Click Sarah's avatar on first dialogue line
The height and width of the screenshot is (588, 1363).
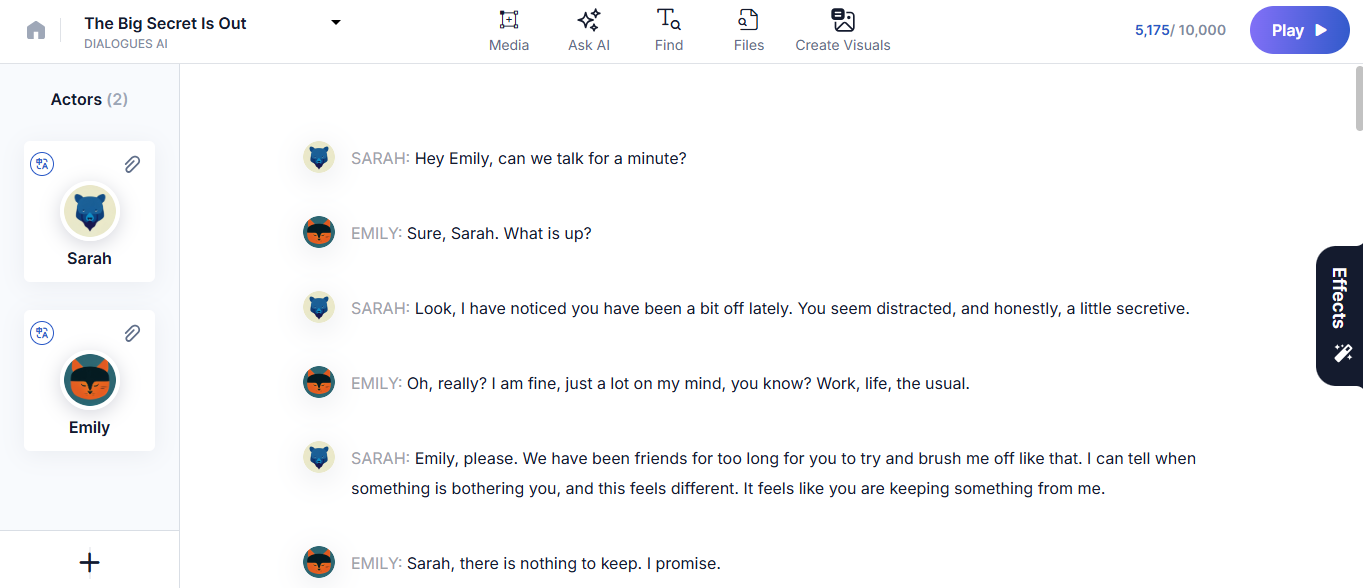318,157
